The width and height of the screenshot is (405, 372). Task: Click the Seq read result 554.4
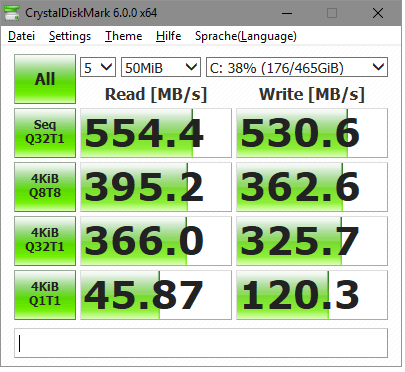pyautogui.click(x=156, y=133)
